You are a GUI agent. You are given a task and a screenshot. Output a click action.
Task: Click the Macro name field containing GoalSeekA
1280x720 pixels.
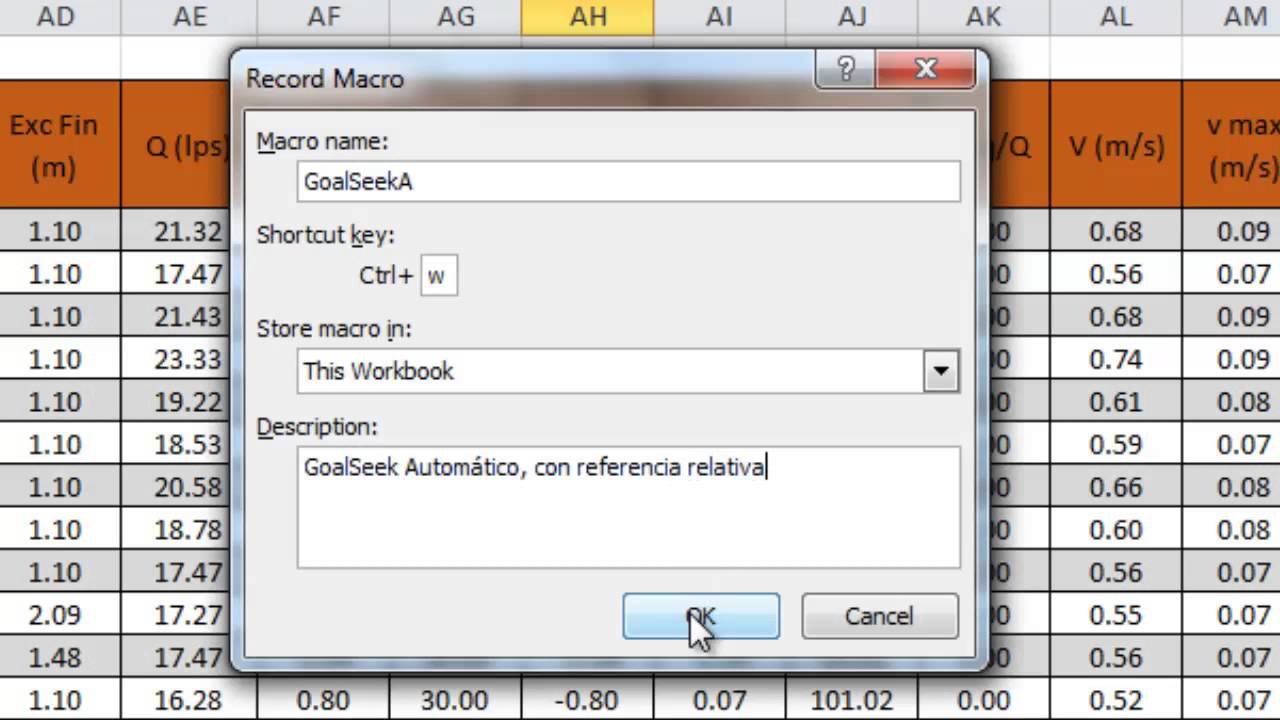tap(628, 182)
